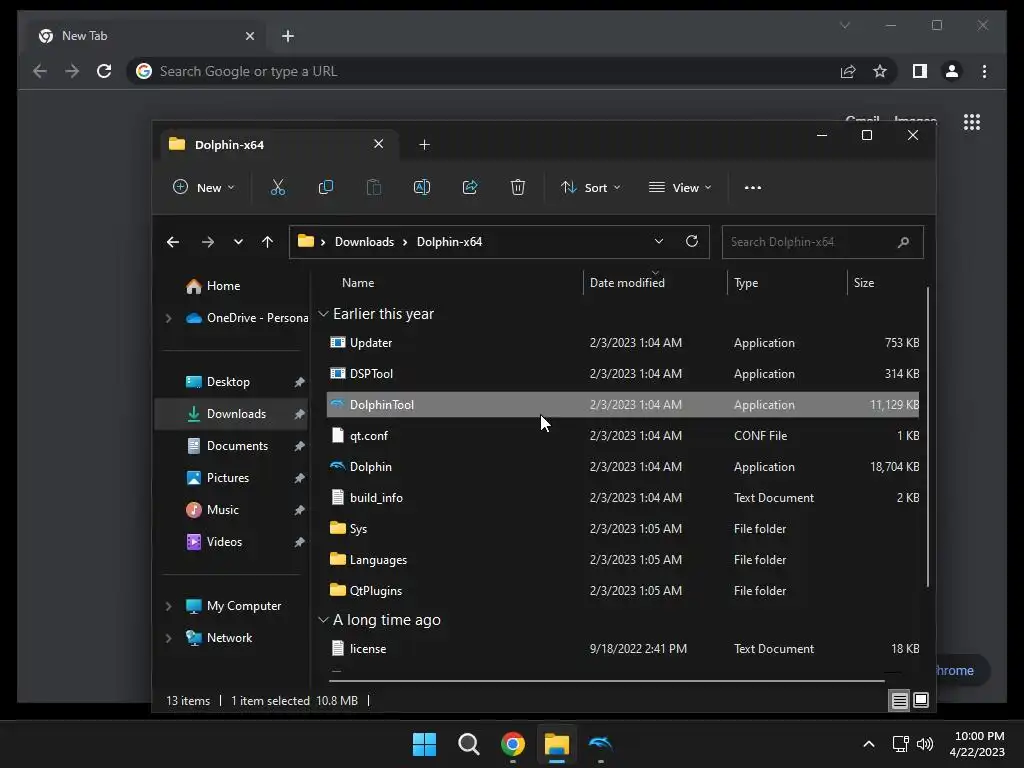Image resolution: width=1024 pixels, height=768 pixels.
Task: Sort by Size column header
Action: point(863,283)
